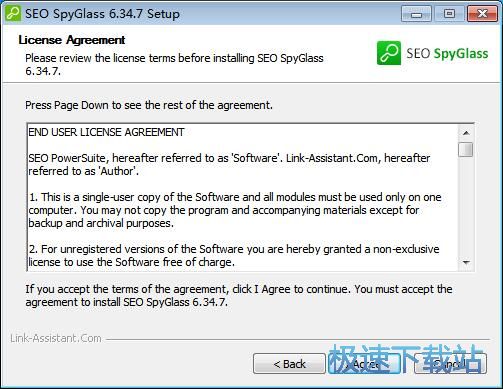The image size is (503, 389).
Task: Click the Link-Assistant.Com branding label
Action: point(56,338)
